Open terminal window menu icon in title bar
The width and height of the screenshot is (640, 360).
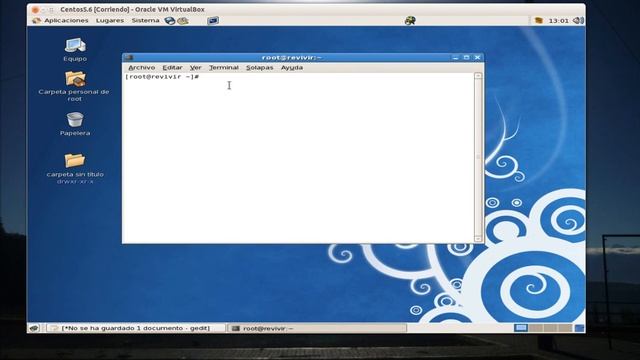click(129, 58)
